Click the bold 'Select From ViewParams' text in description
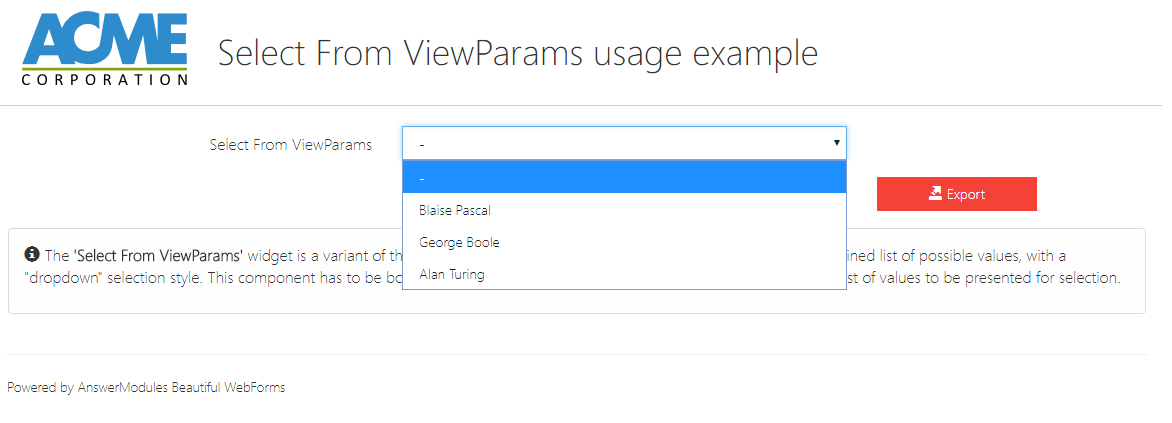Image resolution: width=1172 pixels, height=423 pixels. (160, 256)
